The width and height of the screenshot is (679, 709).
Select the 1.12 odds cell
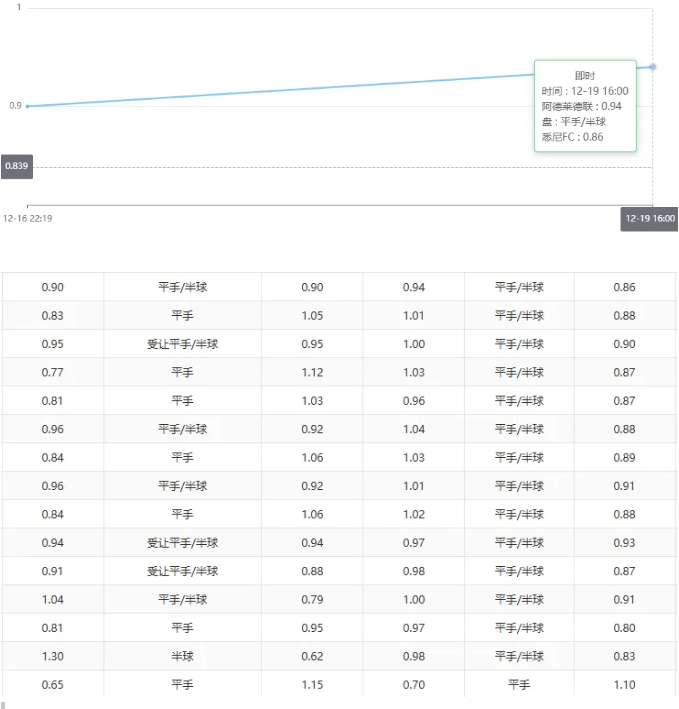point(312,372)
